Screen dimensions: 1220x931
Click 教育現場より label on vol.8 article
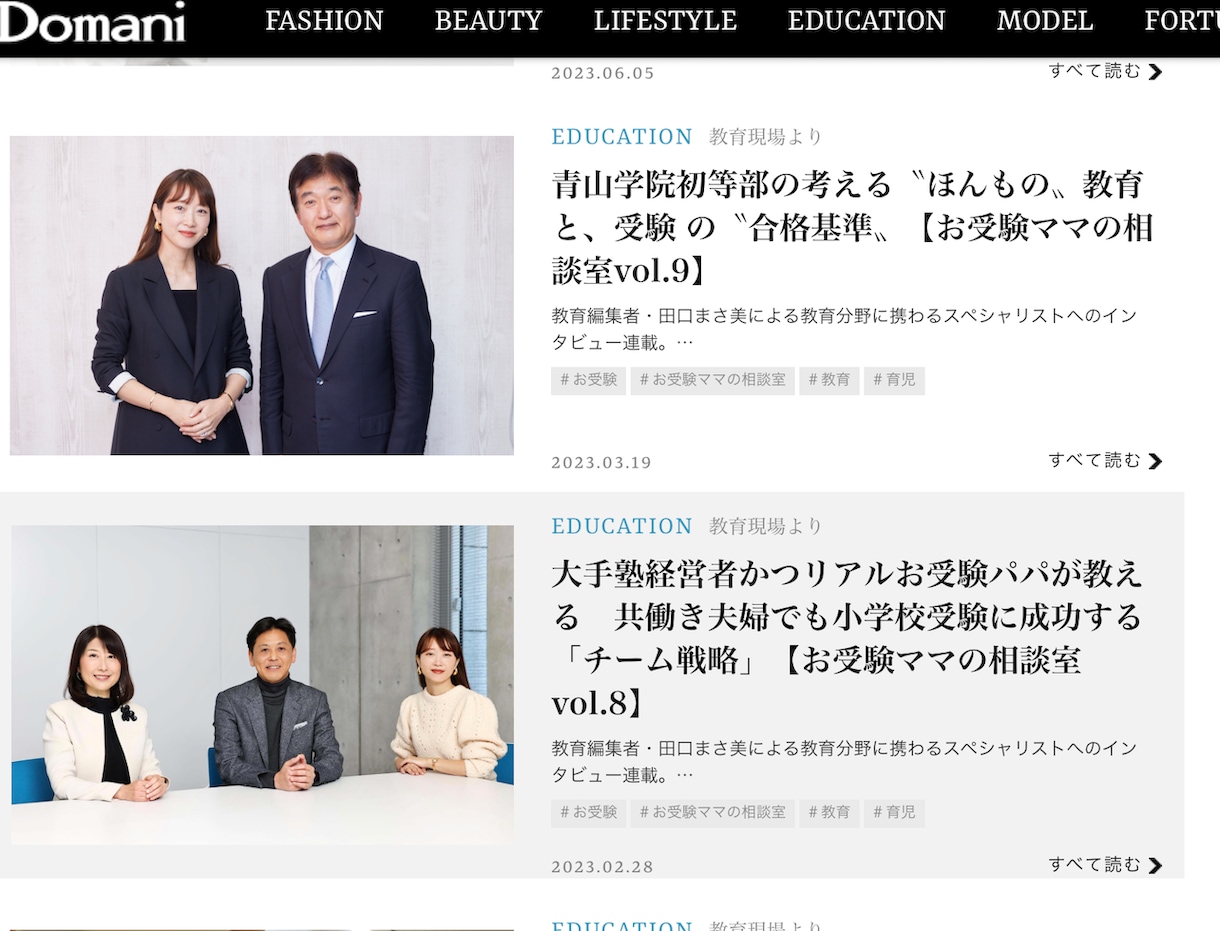[766, 526]
